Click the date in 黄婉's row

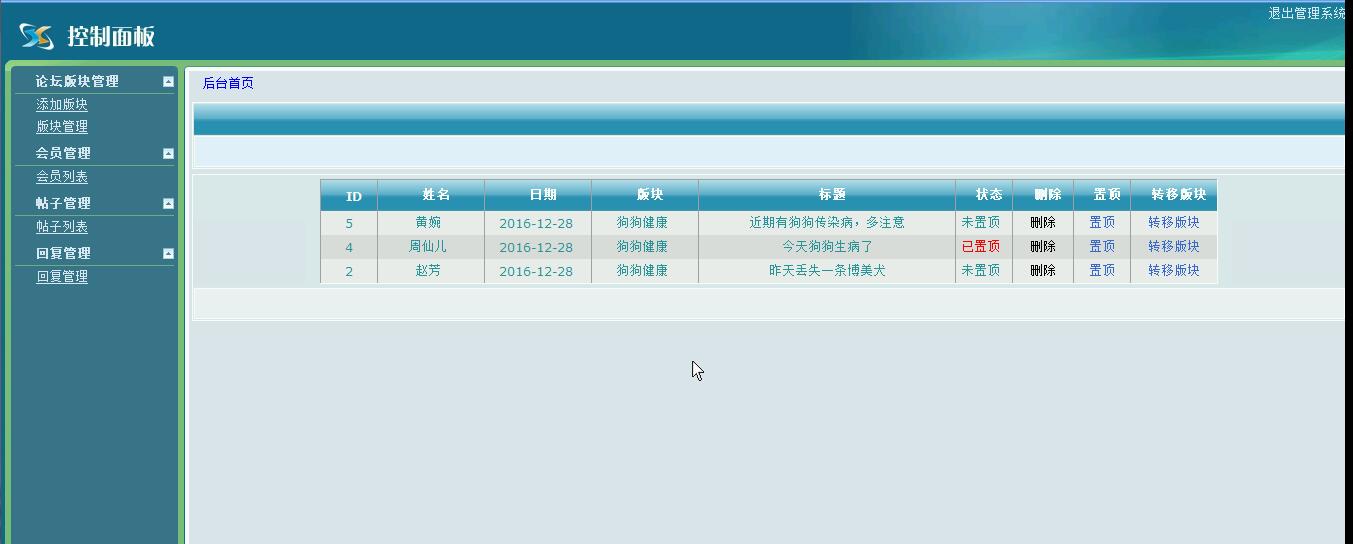(x=536, y=223)
